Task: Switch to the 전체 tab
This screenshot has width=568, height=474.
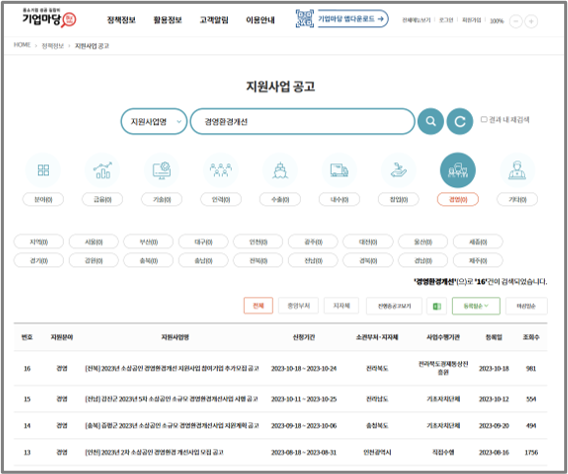Action: (x=258, y=306)
